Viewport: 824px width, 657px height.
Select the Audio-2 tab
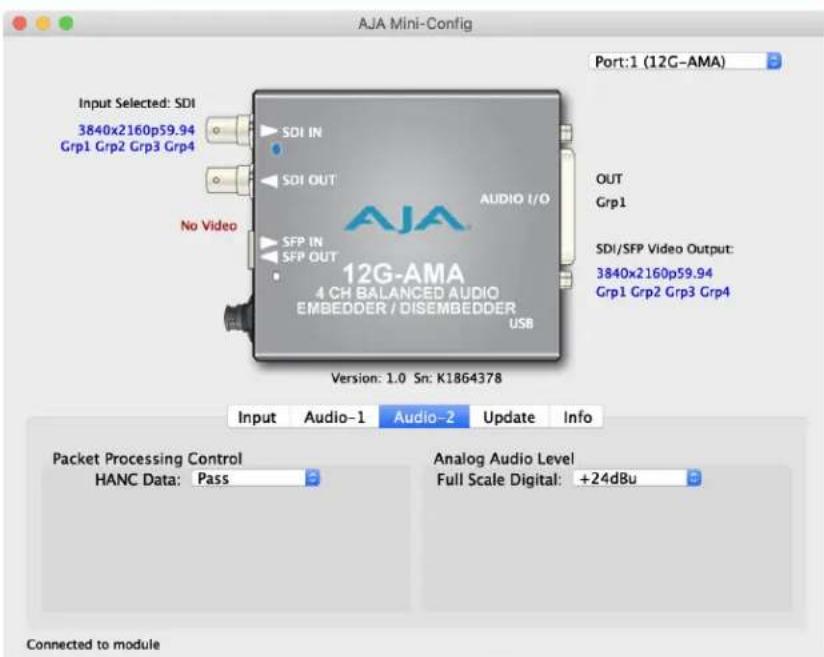[x=424, y=417]
